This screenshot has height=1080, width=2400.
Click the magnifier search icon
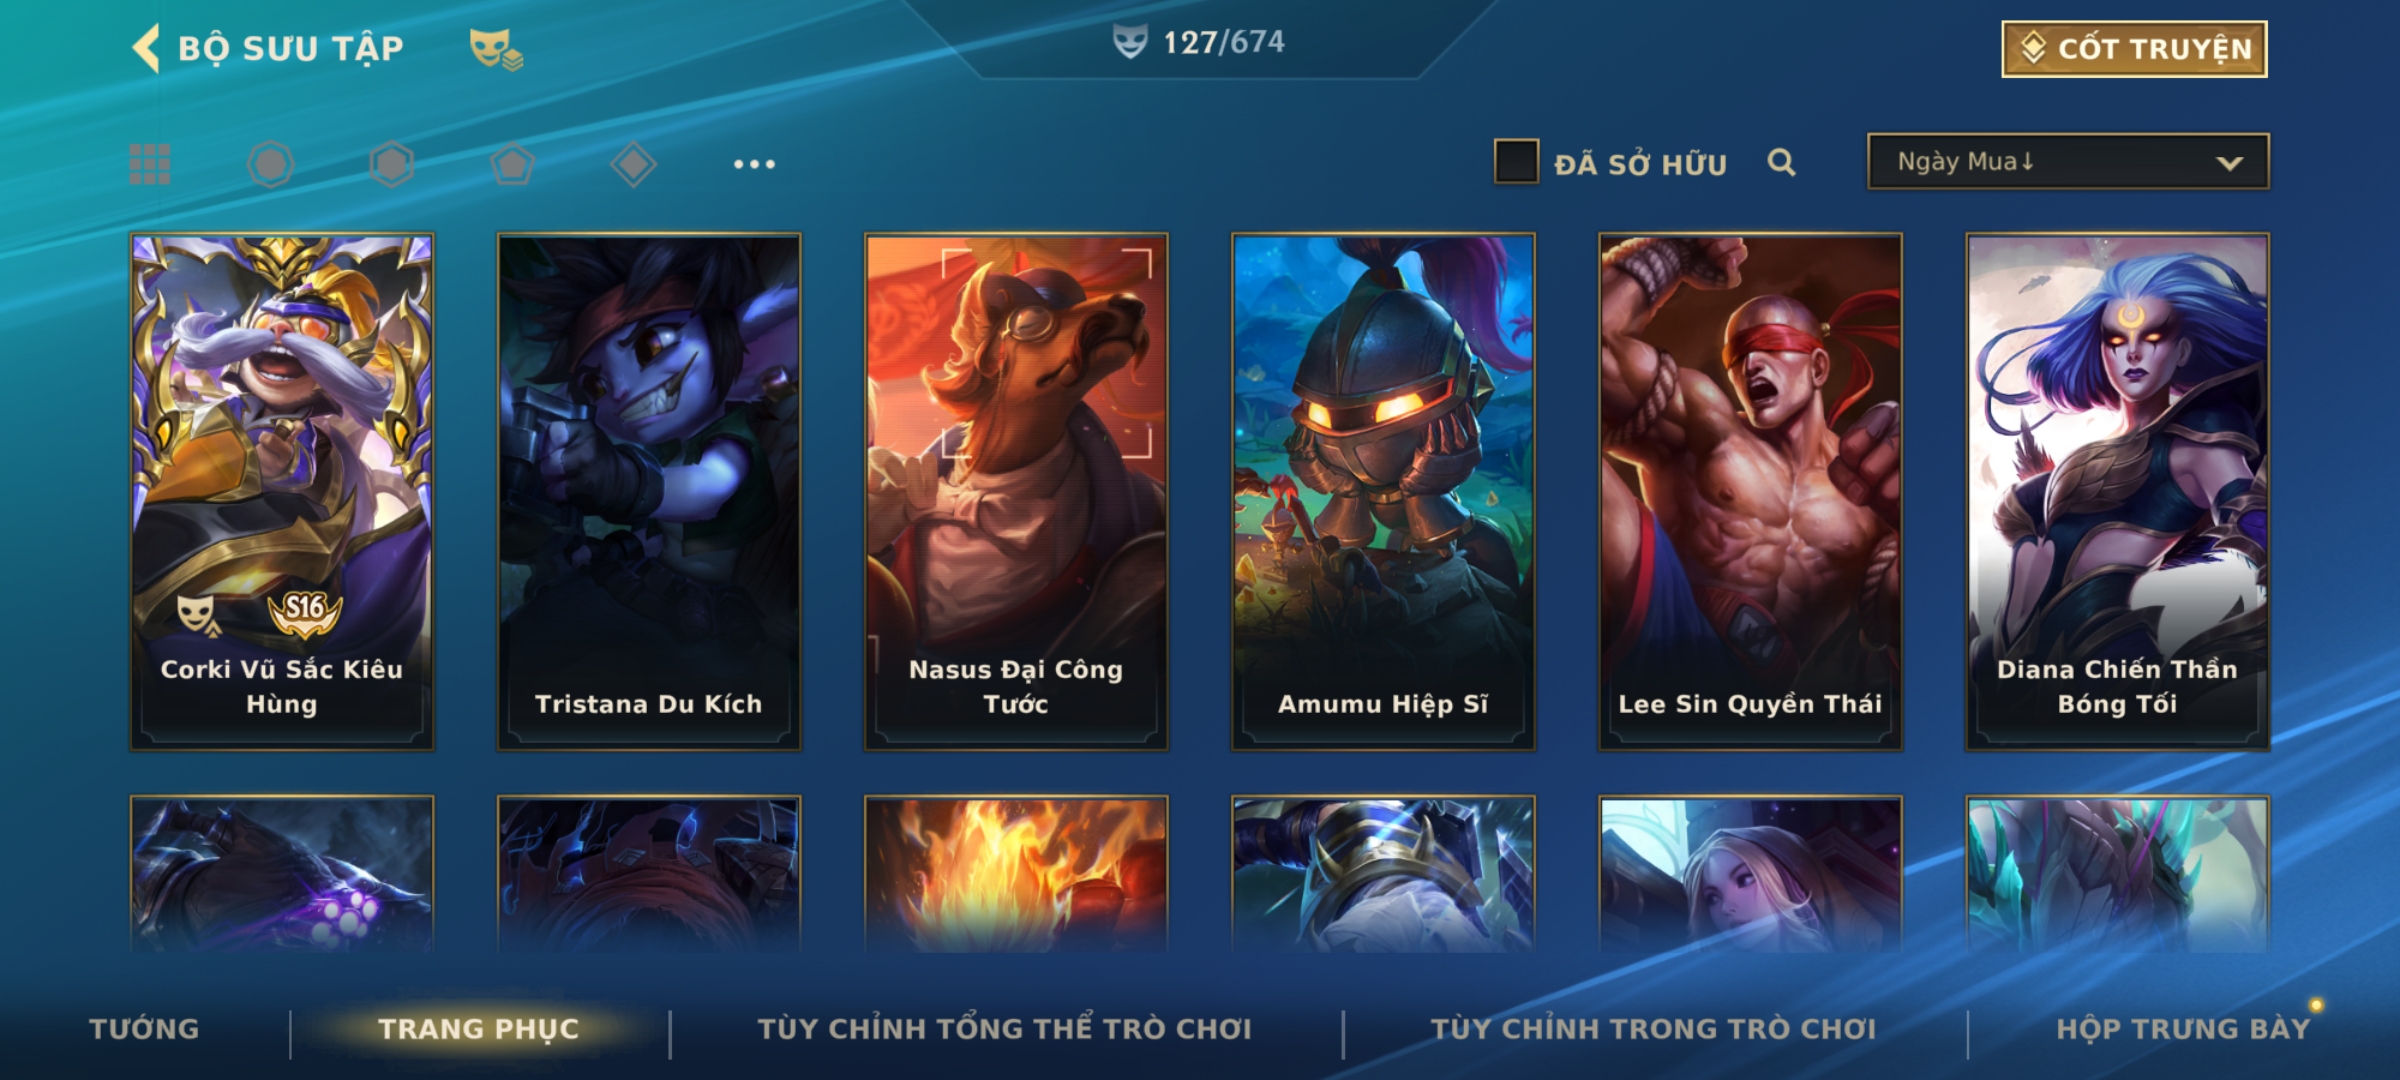click(x=1781, y=162)
